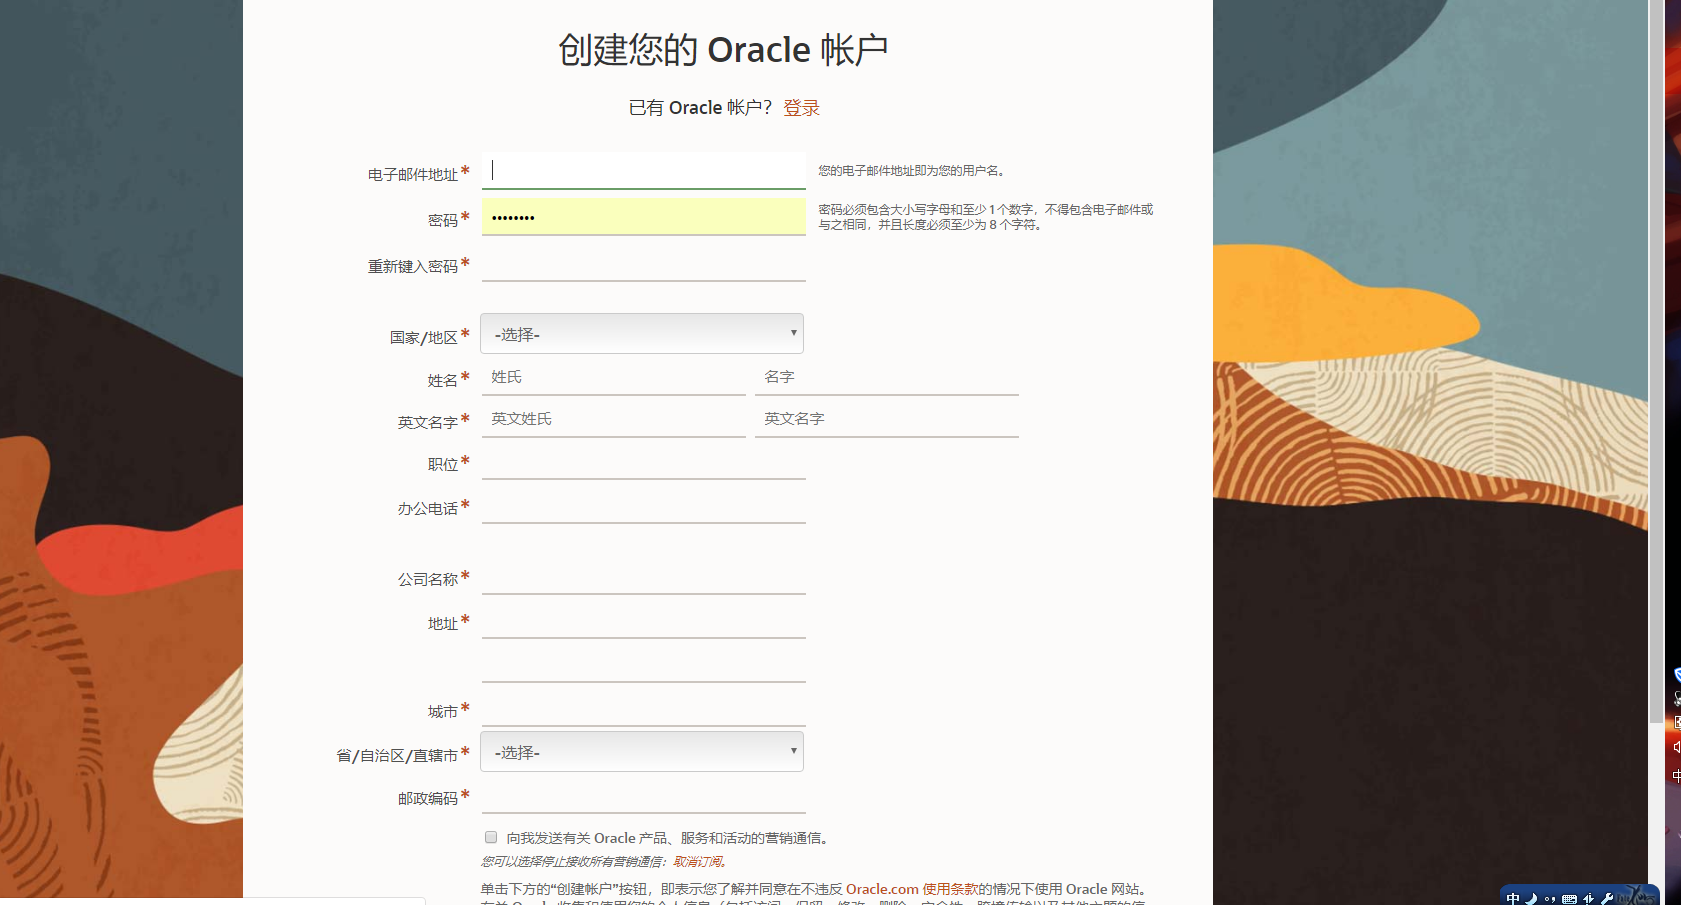Screen dimensions: 1681x905
Task: Click the IME moon half-width icon
Action: click(1531, 898)
